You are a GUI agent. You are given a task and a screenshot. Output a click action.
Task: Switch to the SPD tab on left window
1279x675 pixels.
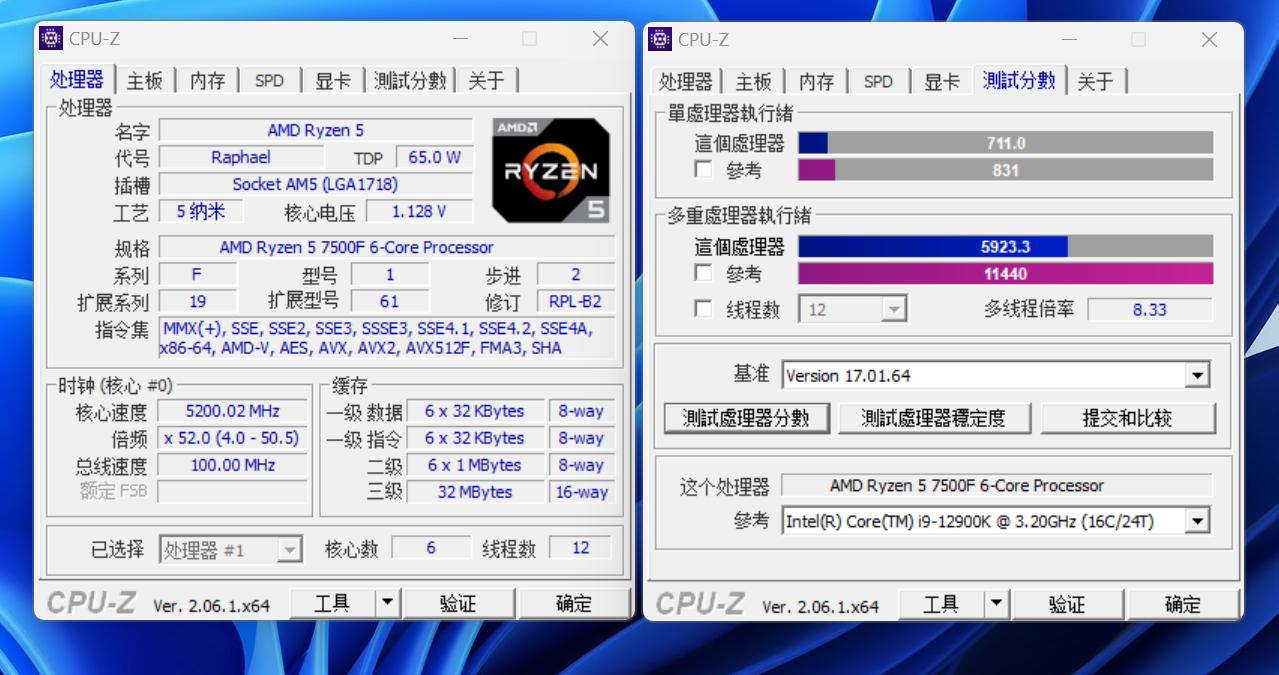click(x=268, y=80)
